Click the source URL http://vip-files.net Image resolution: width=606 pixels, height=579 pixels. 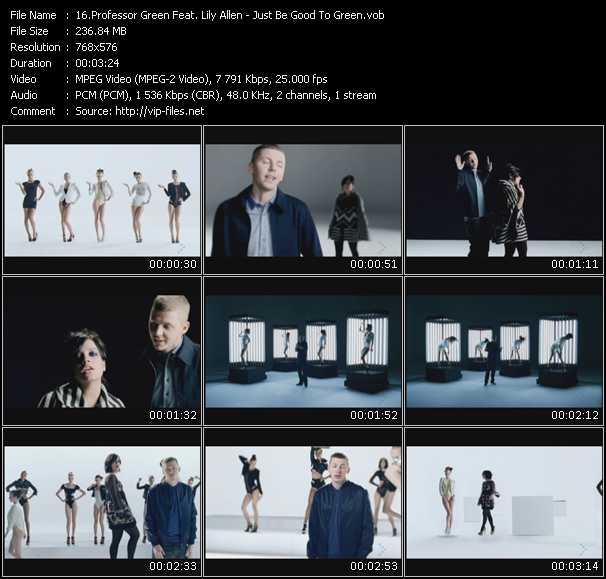pyautogui.click(x=160, y=111)
